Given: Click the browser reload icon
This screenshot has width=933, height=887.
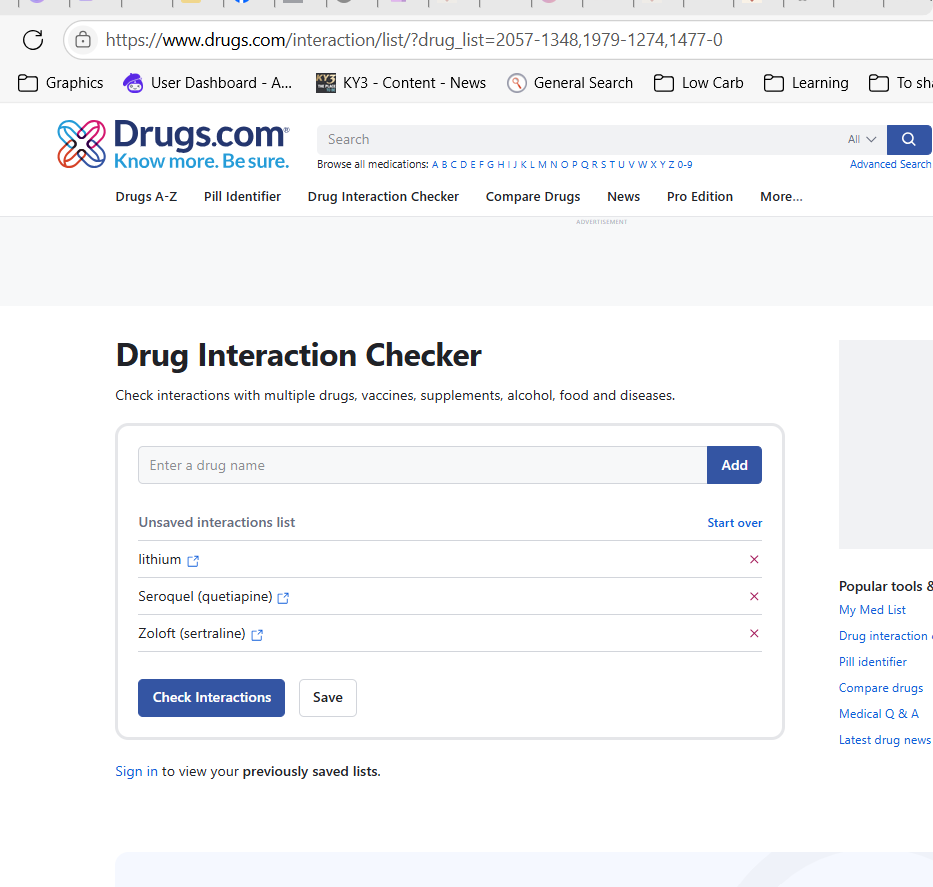Looking at the screenshot, I should click(33, 40).
